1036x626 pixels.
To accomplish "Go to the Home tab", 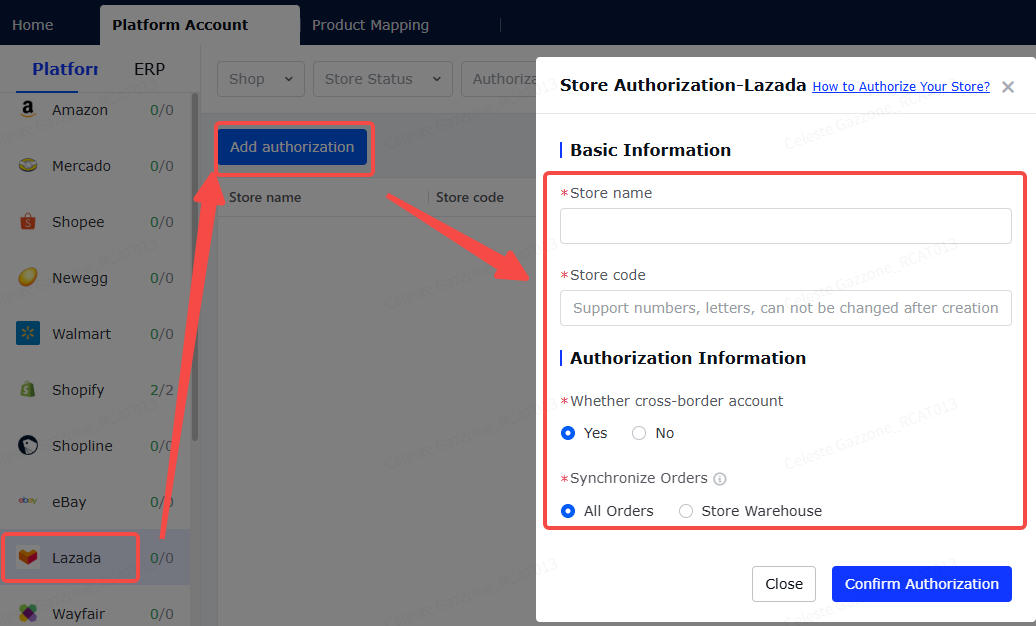I will tap(32, 25).
